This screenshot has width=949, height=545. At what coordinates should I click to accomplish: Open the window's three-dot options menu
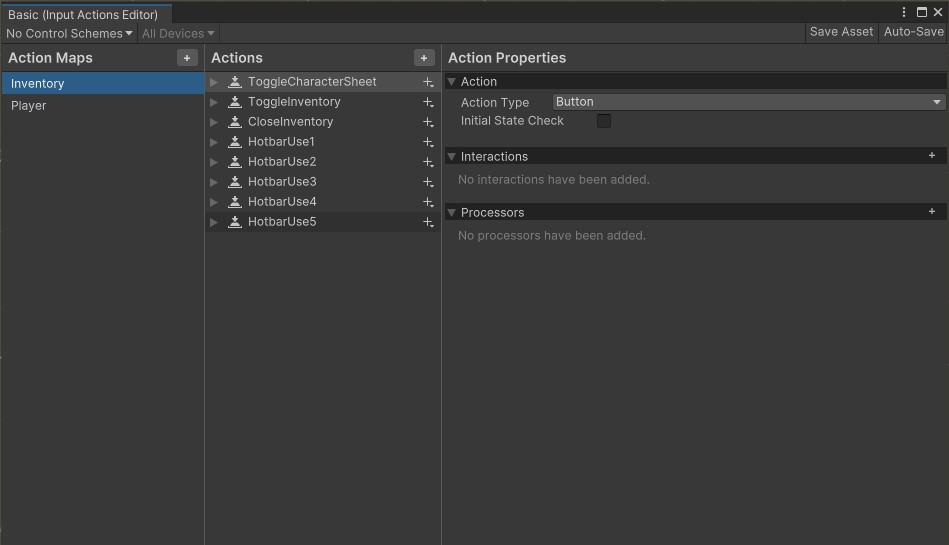[905, 13]
